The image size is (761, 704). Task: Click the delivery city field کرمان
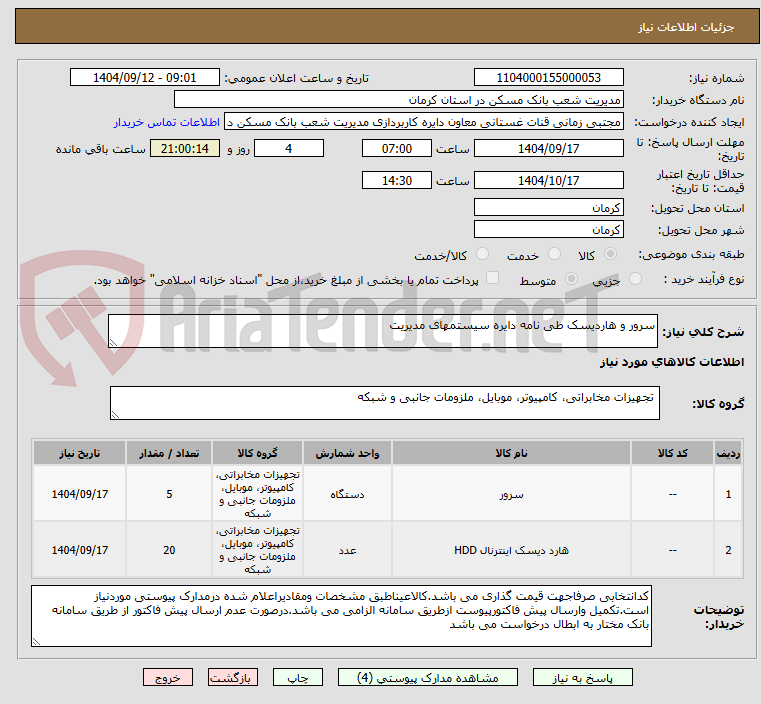point(548,229)
